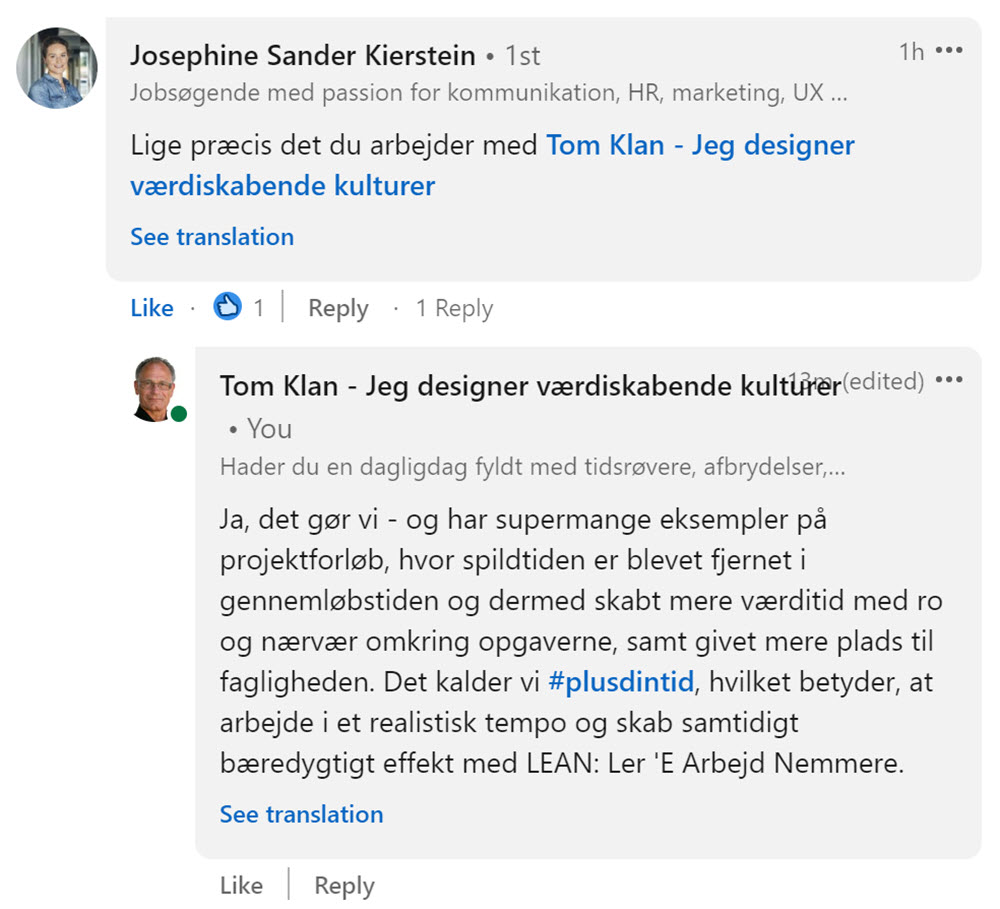Click See translation under Josephine's comment
The height and width of the screenshot is (909, 1000).
click(x=212, y=236)
